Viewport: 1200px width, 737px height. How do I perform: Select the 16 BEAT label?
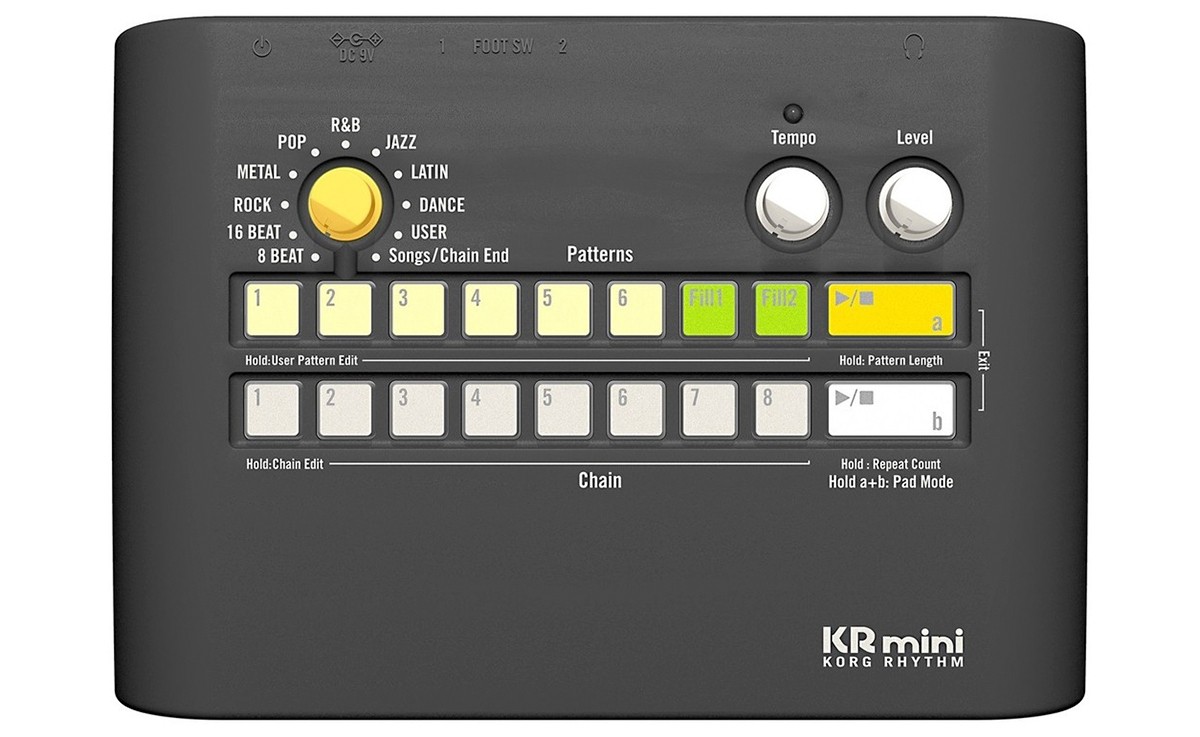tap(253, 233)
